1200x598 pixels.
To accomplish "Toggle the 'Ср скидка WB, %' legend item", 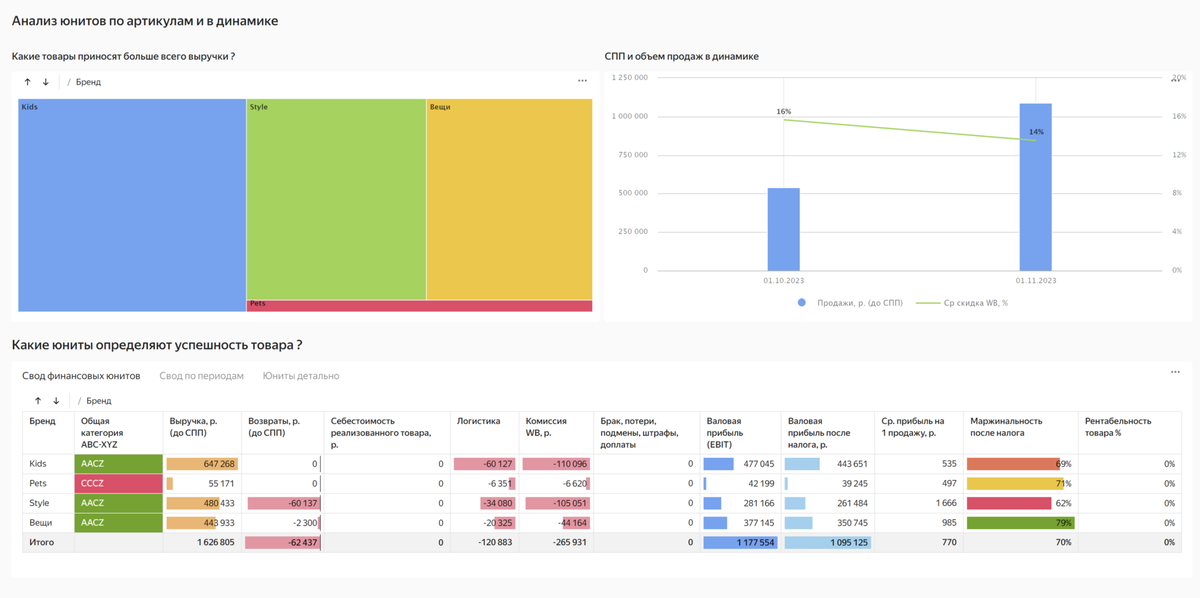I will coord(962,302).
